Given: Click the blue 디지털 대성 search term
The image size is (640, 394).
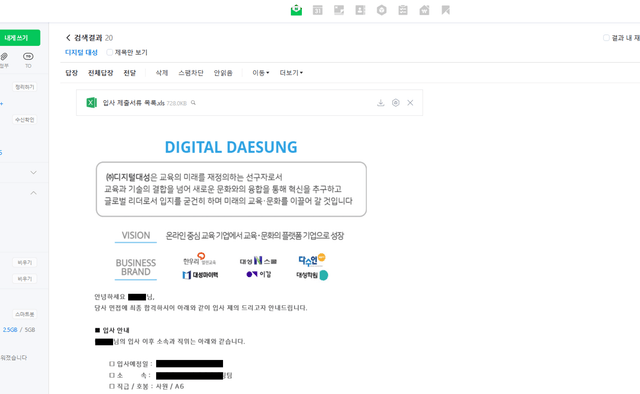Looking at the screenshot, I should point(81,52).
